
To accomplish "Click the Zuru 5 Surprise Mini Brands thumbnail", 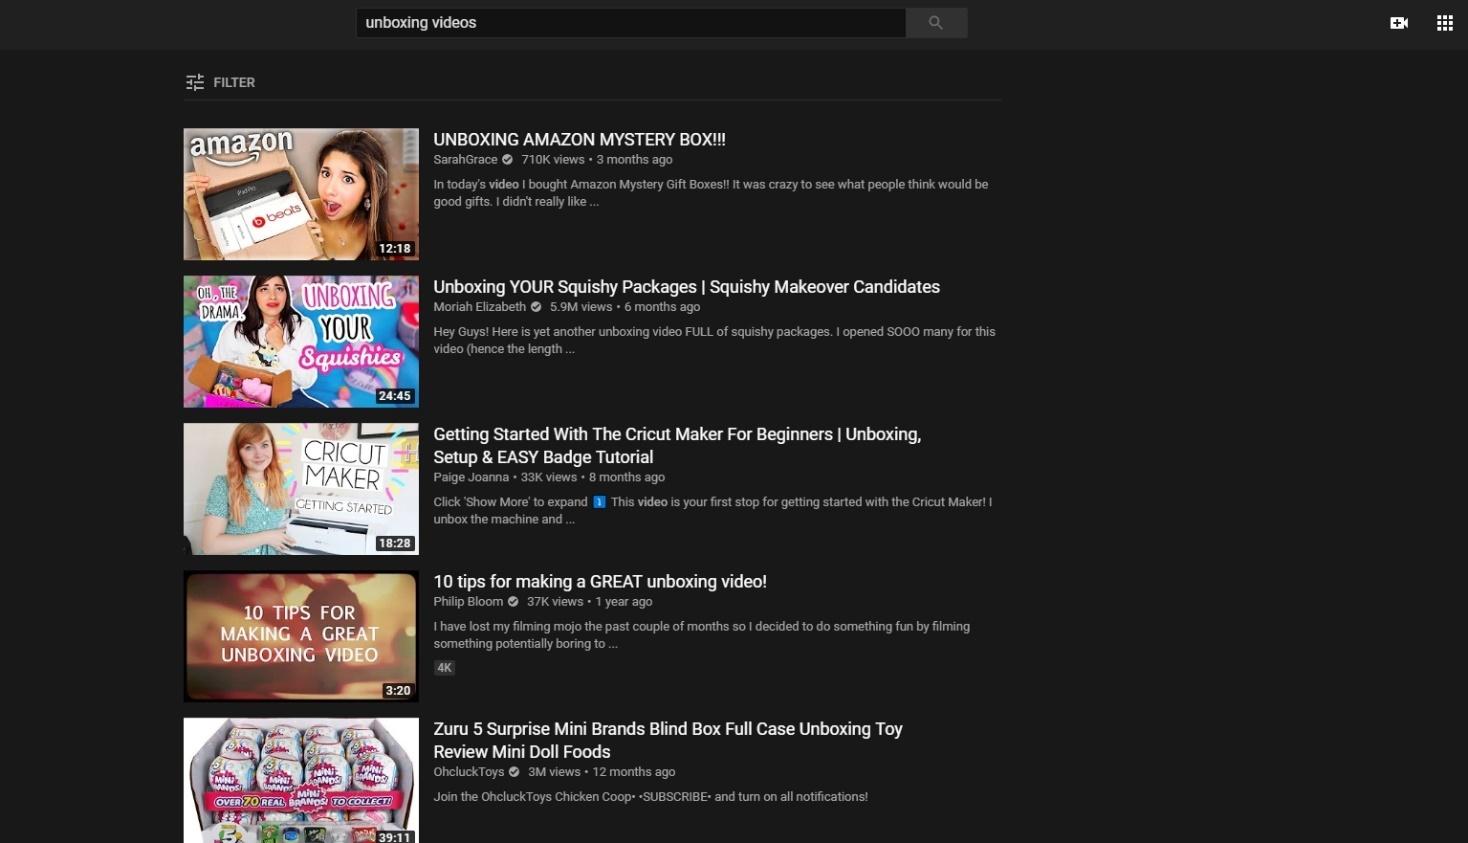I will coord(300,780).
